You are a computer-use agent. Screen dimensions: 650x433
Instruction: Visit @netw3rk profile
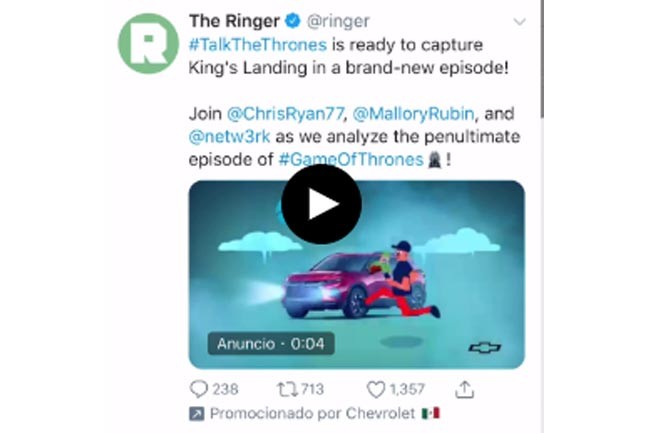click(229, 136)
